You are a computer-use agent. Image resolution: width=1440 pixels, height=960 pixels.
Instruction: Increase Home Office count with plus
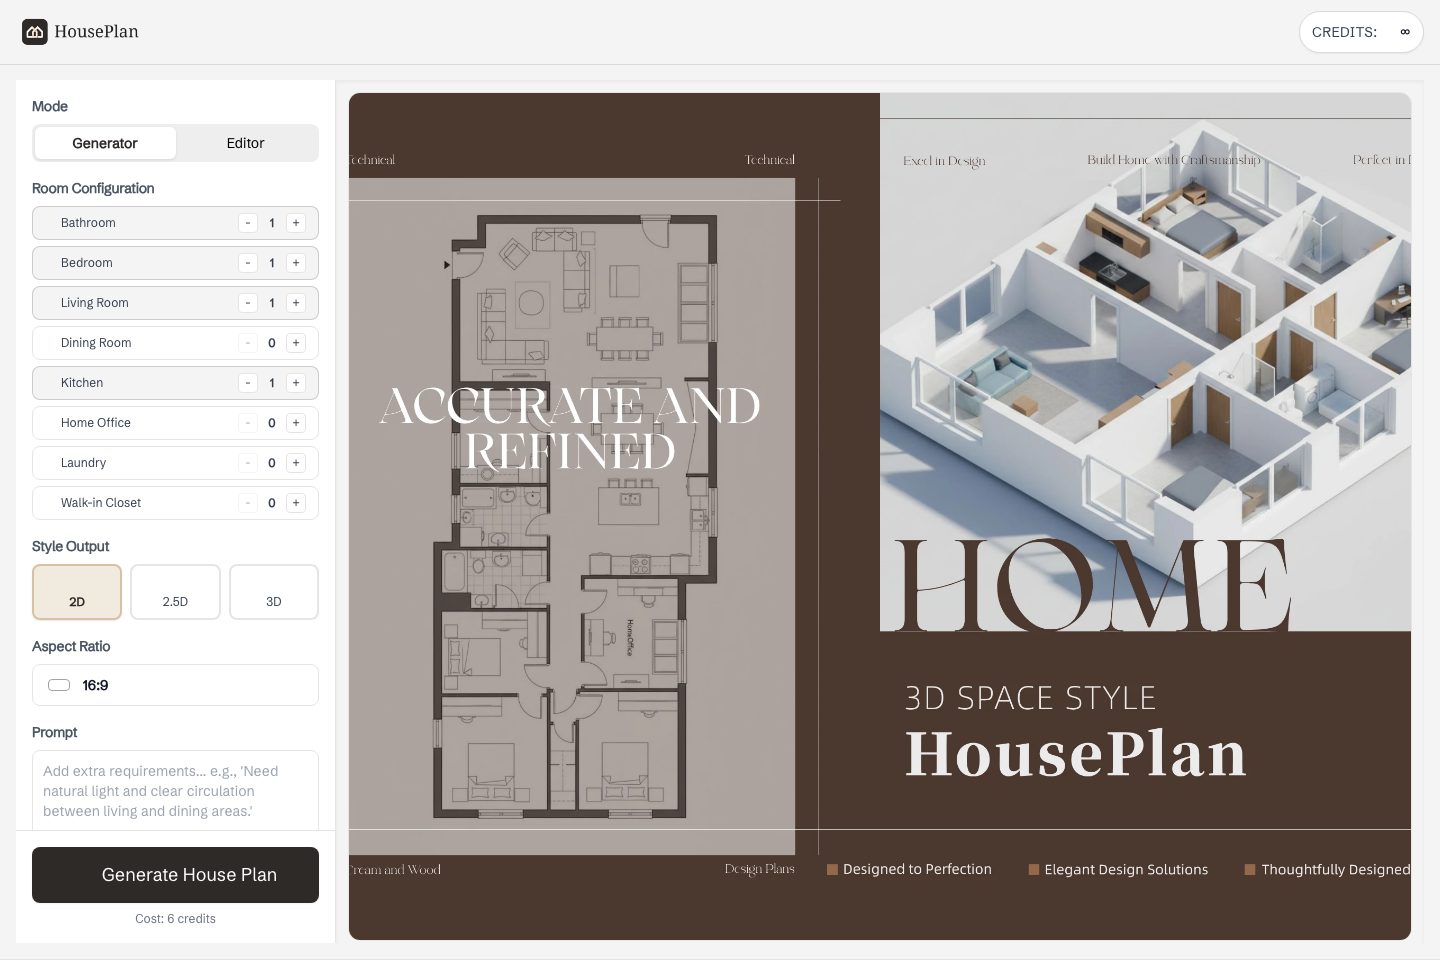[296, 423]
